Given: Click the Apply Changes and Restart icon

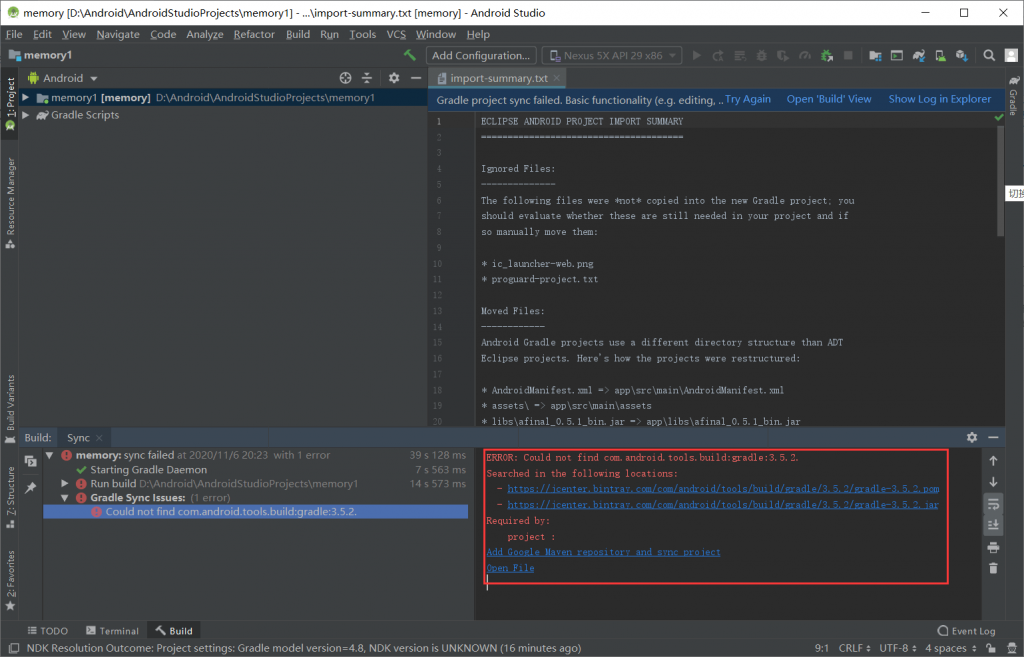Looking at the screenshot, I should 718,56.
